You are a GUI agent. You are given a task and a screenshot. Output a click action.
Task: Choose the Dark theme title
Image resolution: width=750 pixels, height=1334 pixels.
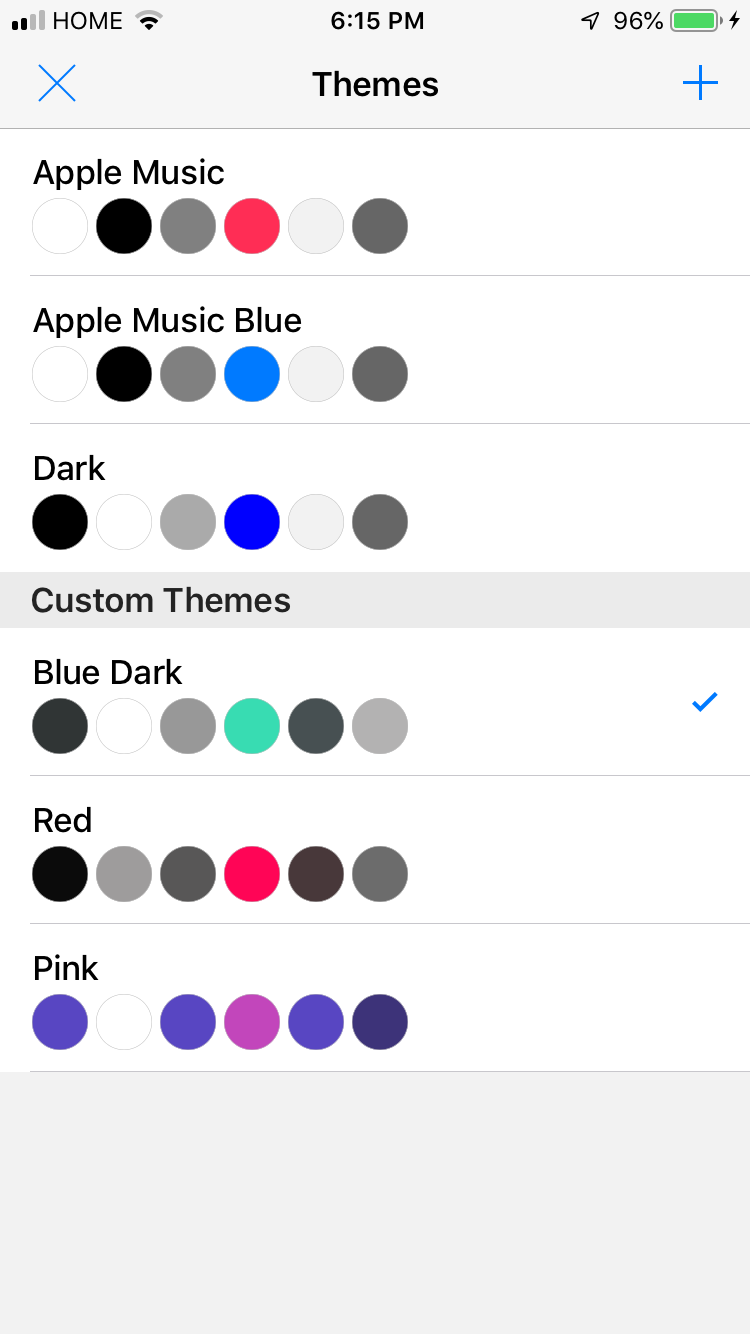(69, 469)
